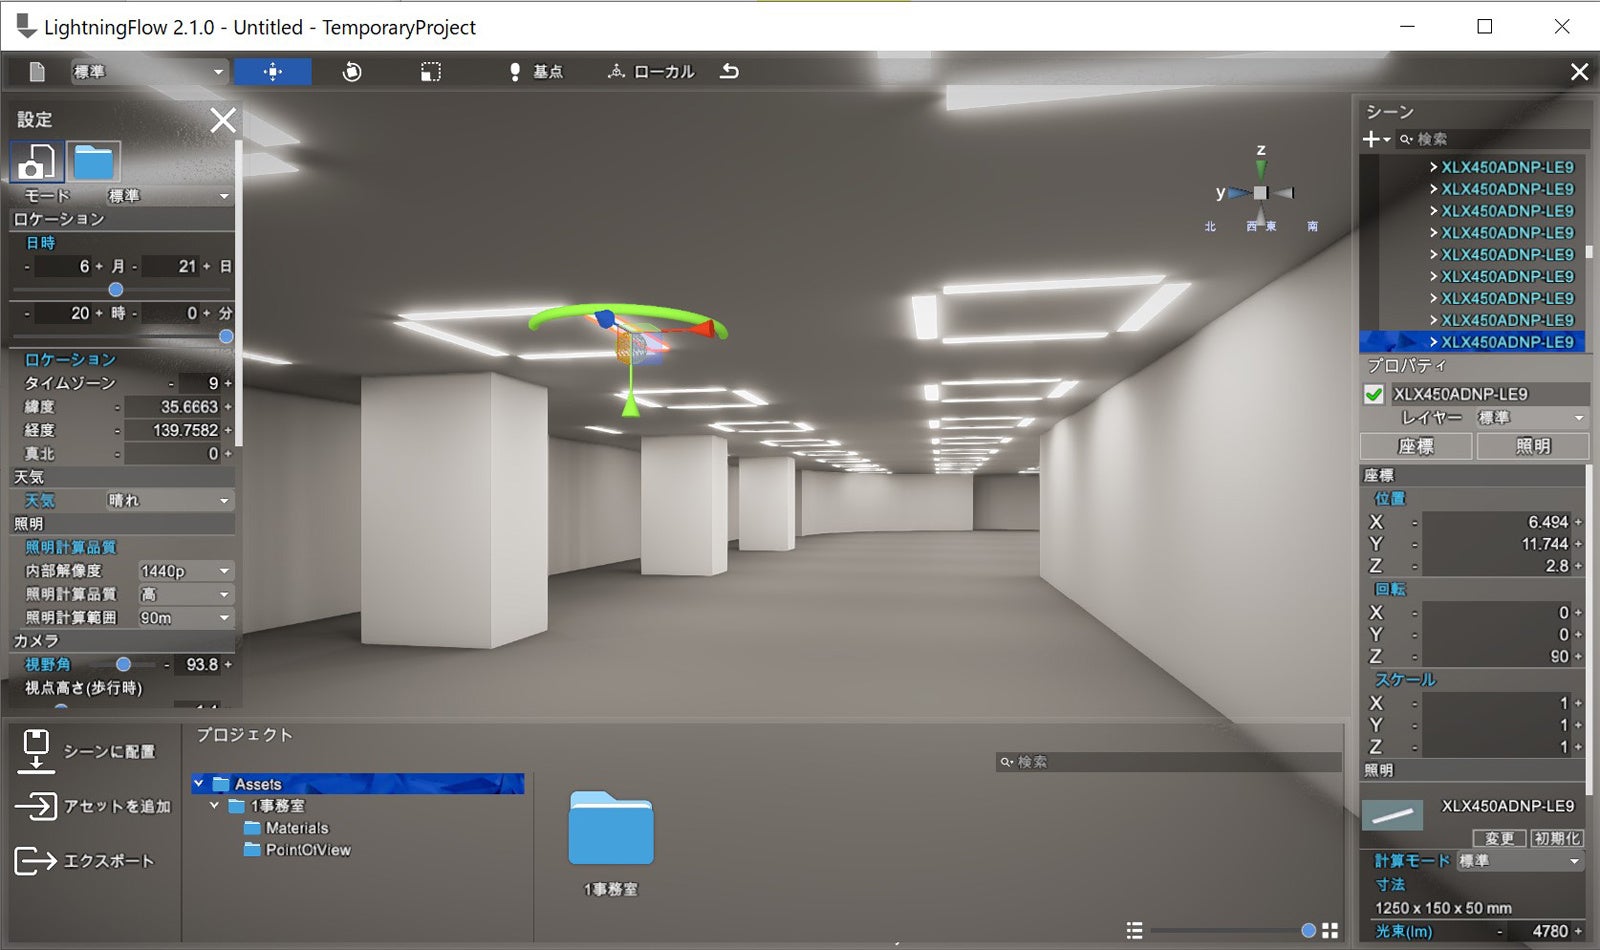The height and width of the screenshot is (950, 1600).
Task: Switch the project browser to list view
Action: [x=1134, y=930]
